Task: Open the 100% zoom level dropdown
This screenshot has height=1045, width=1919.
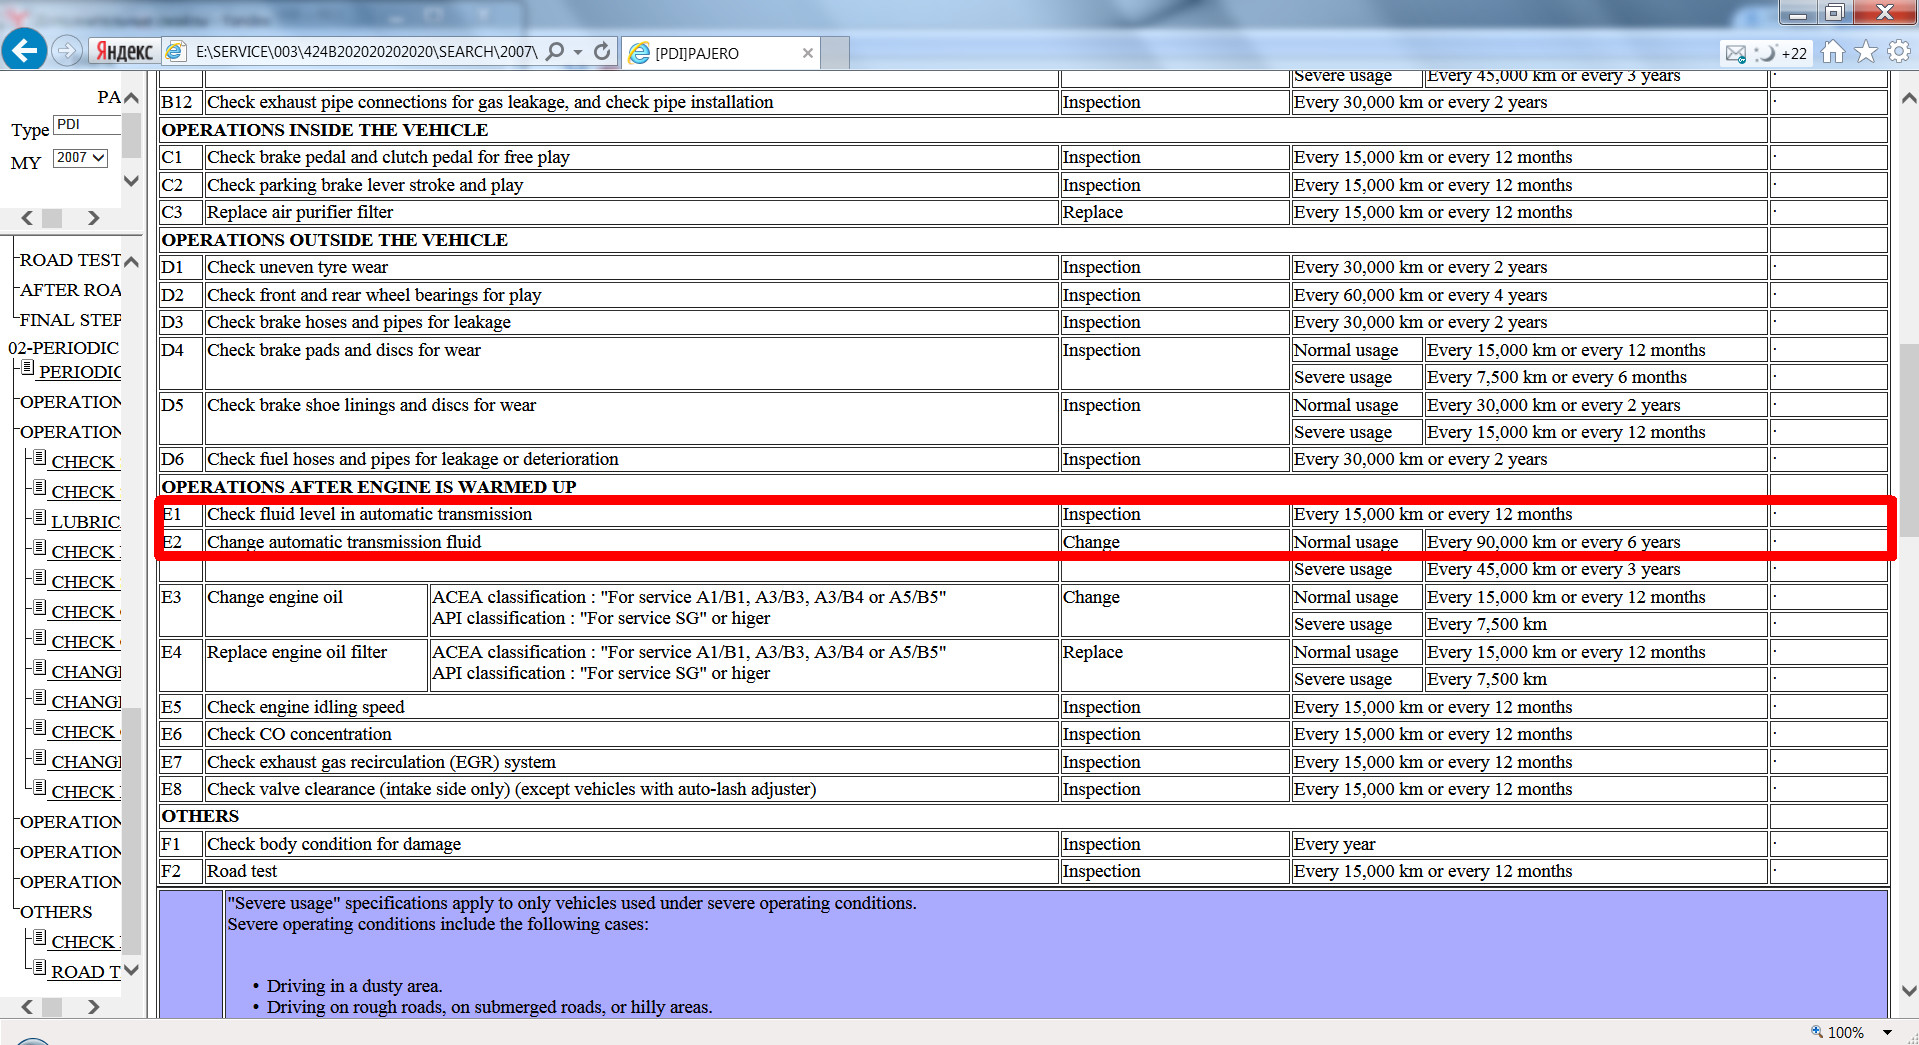Action: [x=1887, y=1032]
